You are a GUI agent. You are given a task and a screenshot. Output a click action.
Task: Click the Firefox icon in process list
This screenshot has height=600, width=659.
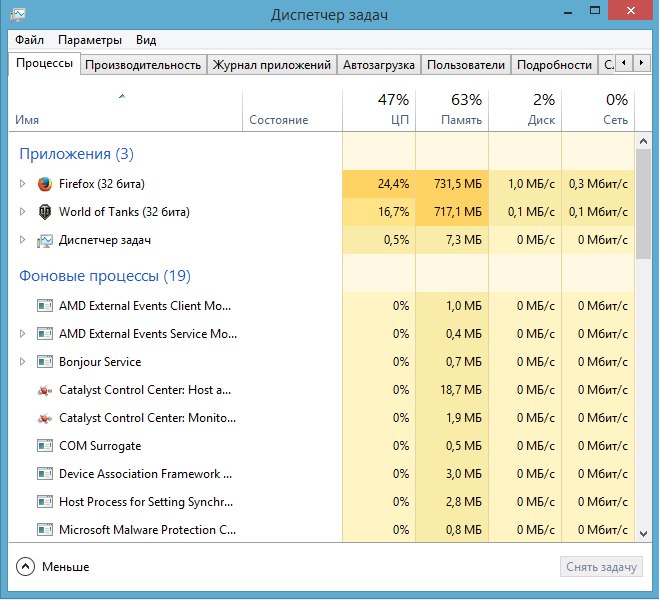[44, 184]
